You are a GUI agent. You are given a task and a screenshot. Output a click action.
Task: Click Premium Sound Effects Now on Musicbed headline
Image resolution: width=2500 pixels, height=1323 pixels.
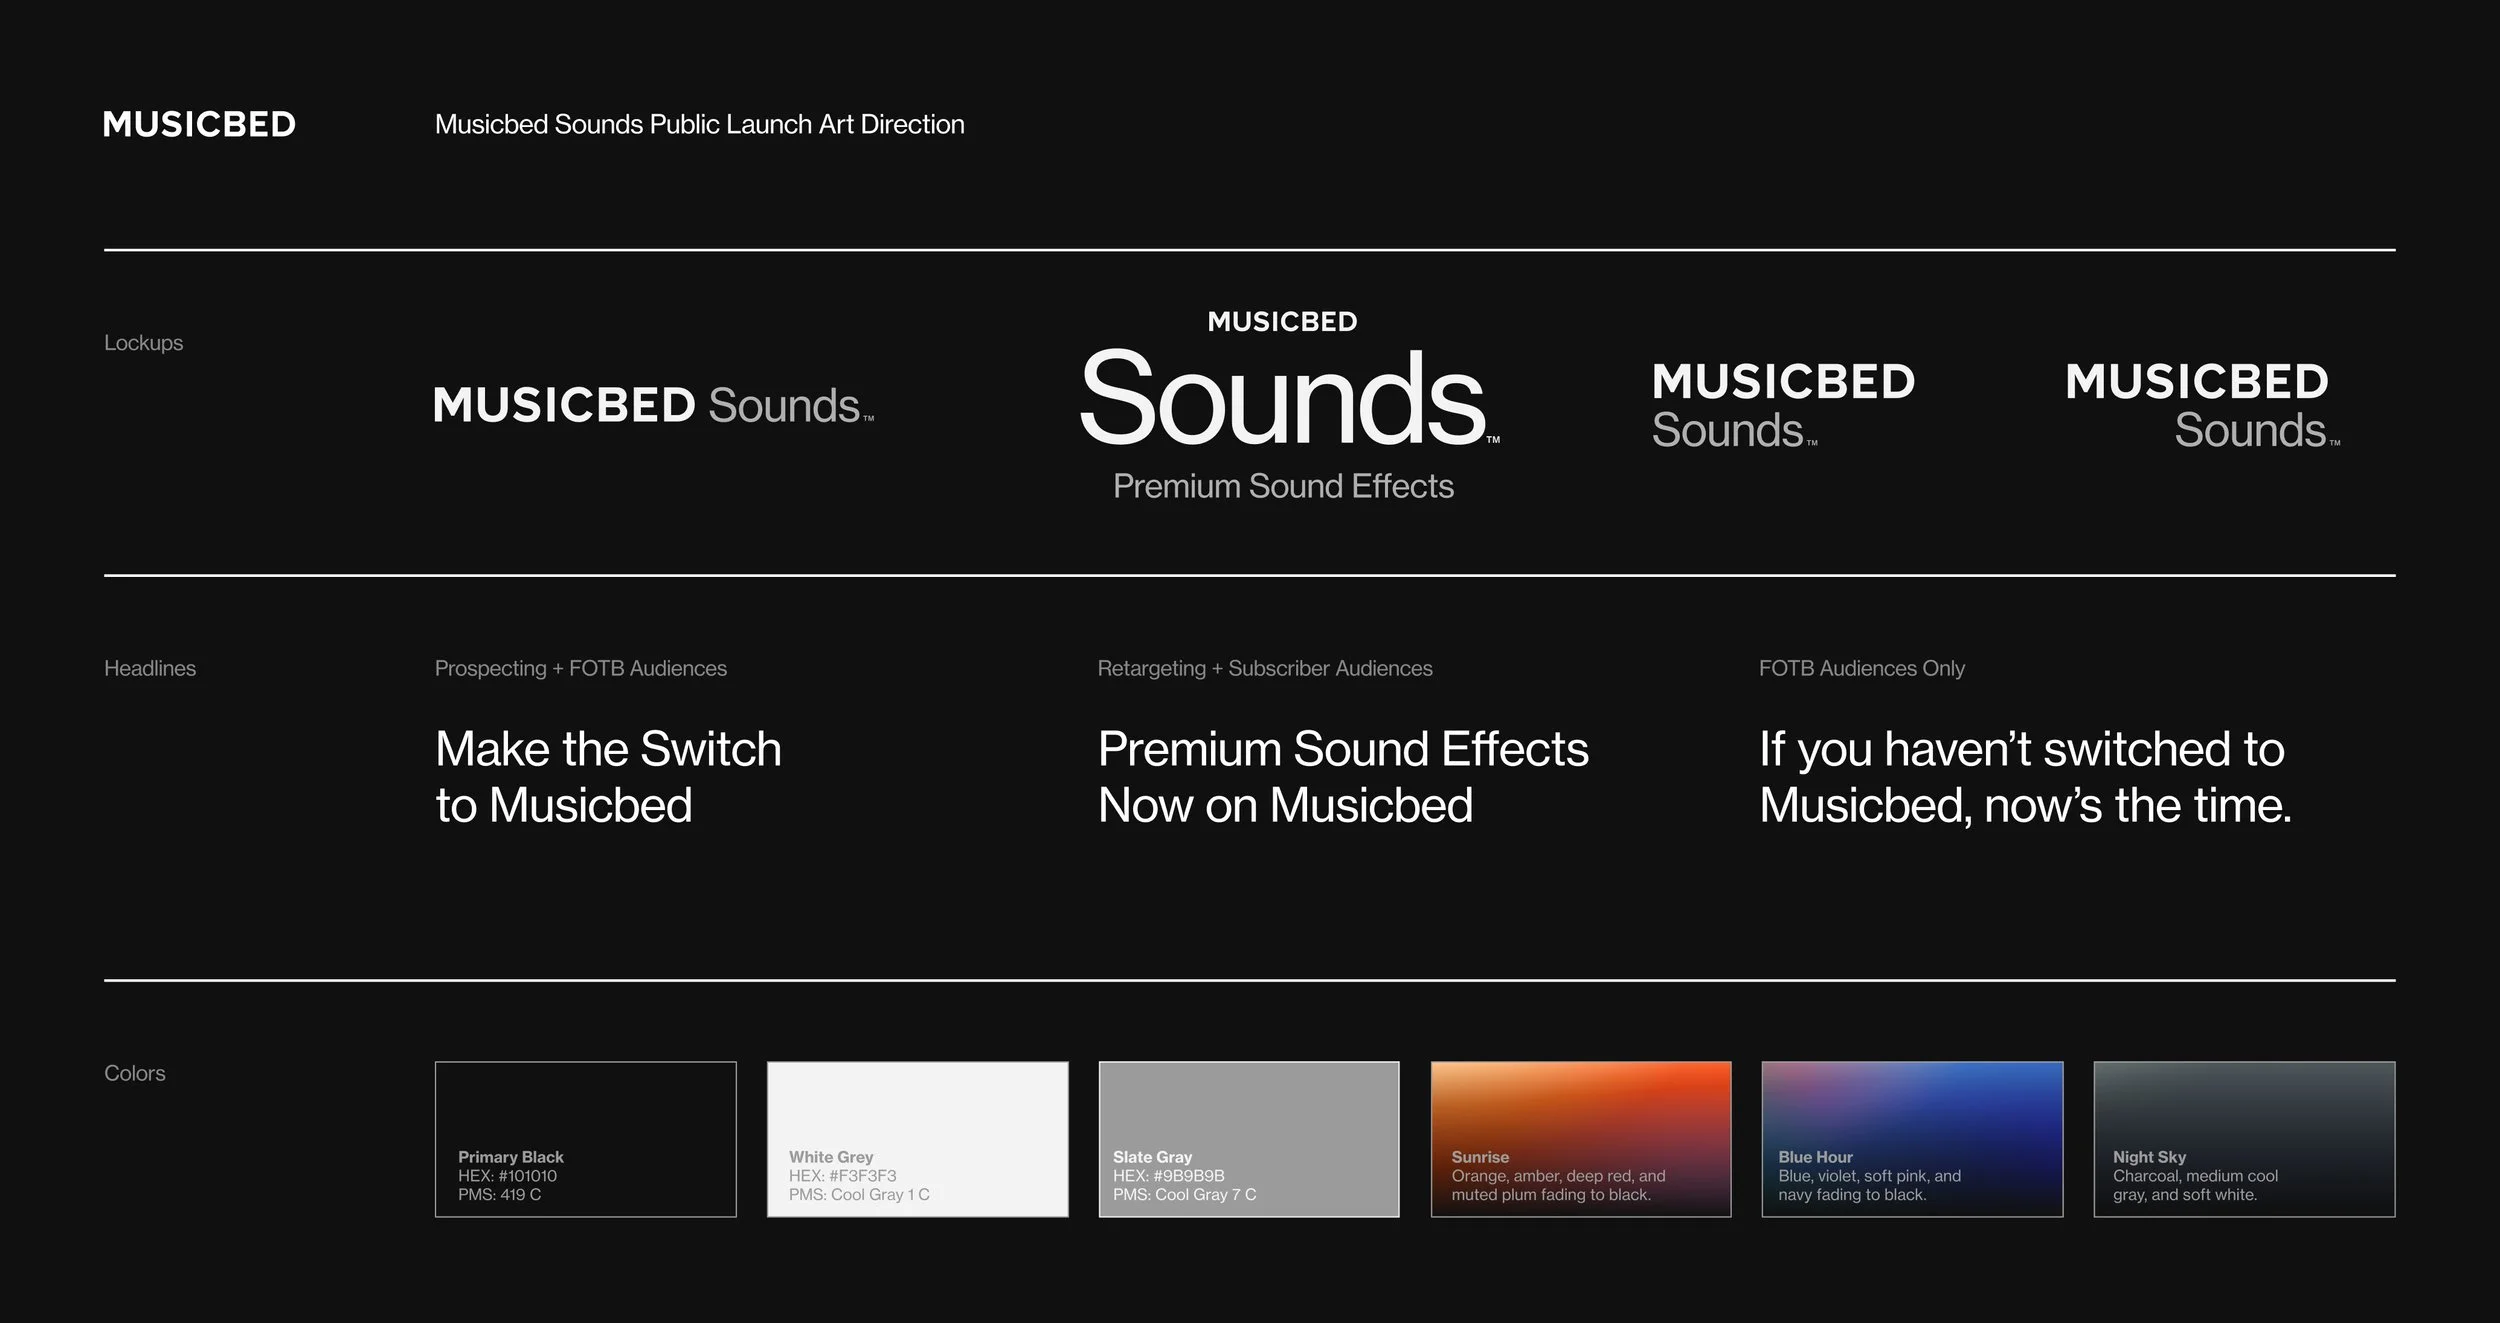1342,777
